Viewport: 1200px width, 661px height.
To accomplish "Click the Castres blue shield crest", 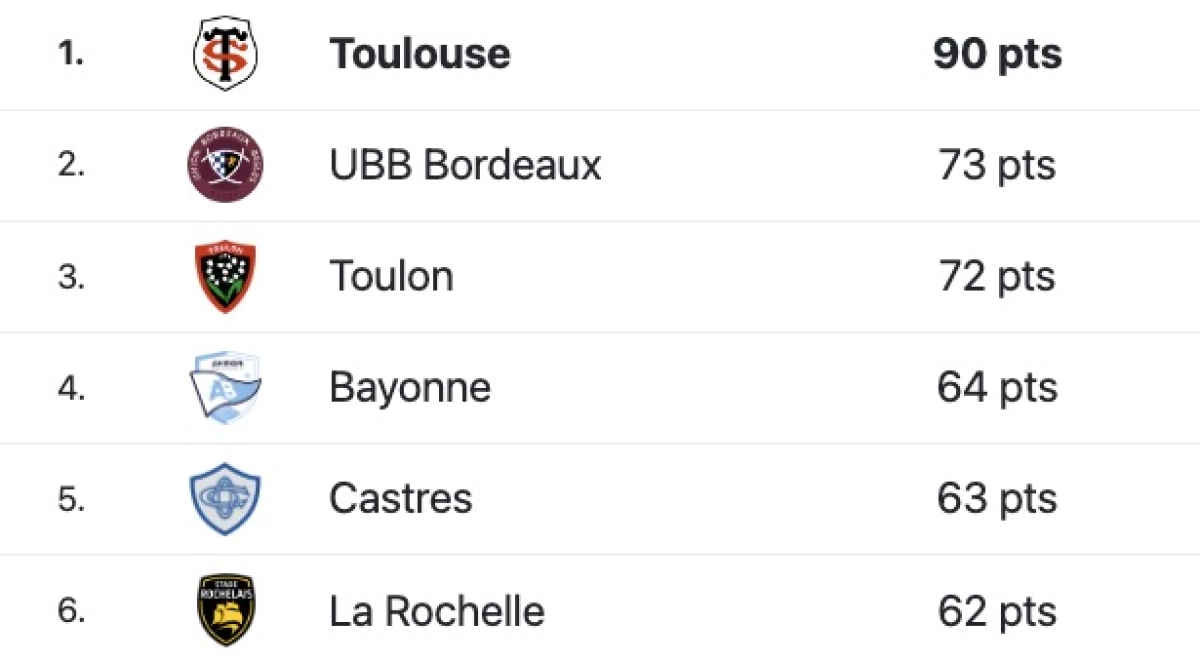I will click(225, 498).
